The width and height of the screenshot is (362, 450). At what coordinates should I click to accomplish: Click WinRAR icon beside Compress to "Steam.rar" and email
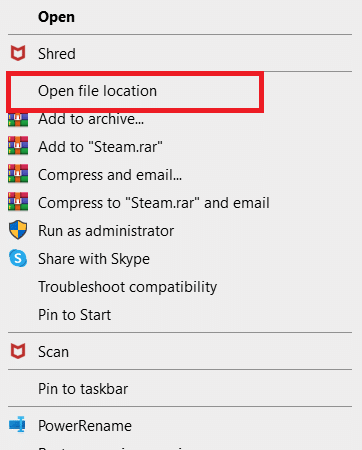click(18, 202)
